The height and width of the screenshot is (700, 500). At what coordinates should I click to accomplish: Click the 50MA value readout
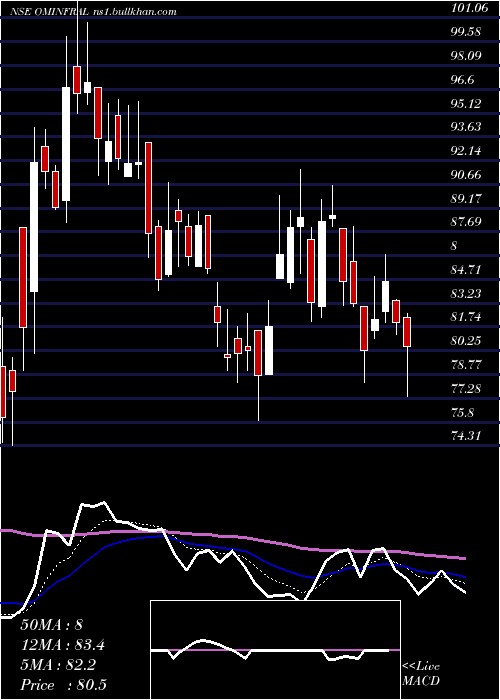click(52, 624)
